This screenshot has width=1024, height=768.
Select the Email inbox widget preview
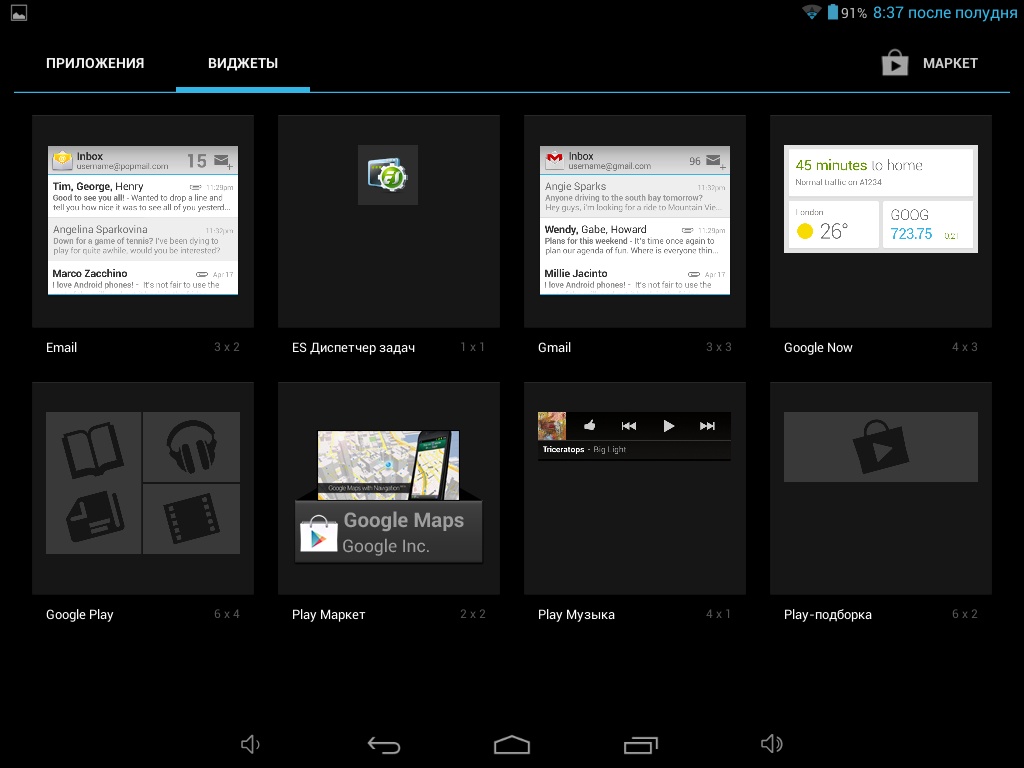(143, 220)
